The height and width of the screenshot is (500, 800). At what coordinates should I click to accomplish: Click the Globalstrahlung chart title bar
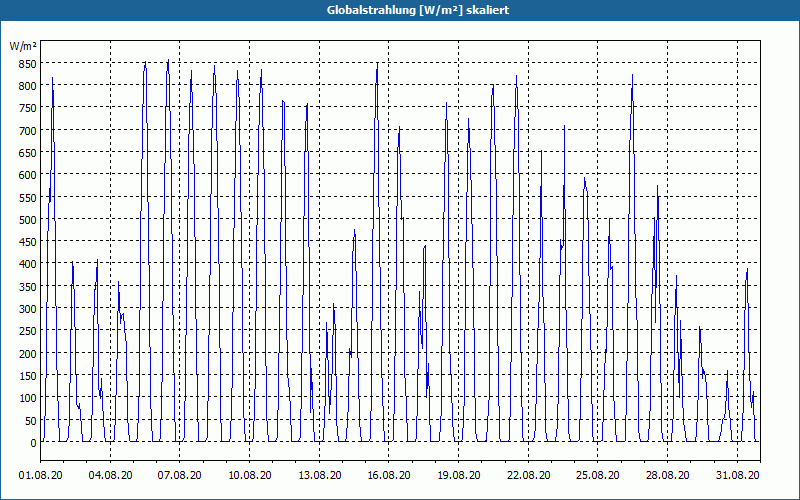click(400, 10)
